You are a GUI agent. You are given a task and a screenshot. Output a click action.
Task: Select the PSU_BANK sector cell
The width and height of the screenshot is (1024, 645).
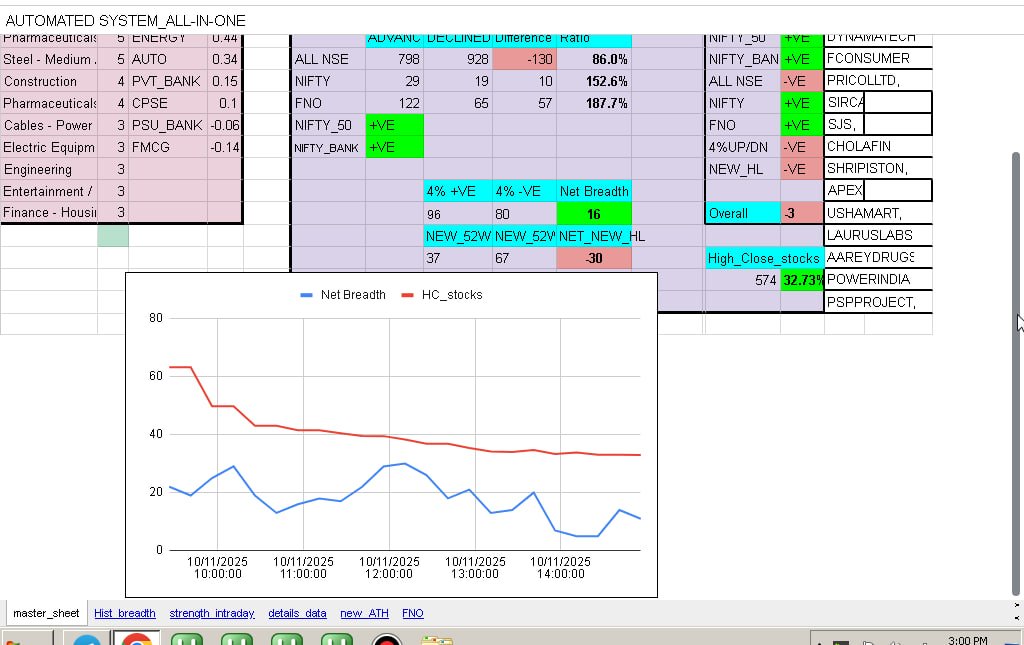168,125
